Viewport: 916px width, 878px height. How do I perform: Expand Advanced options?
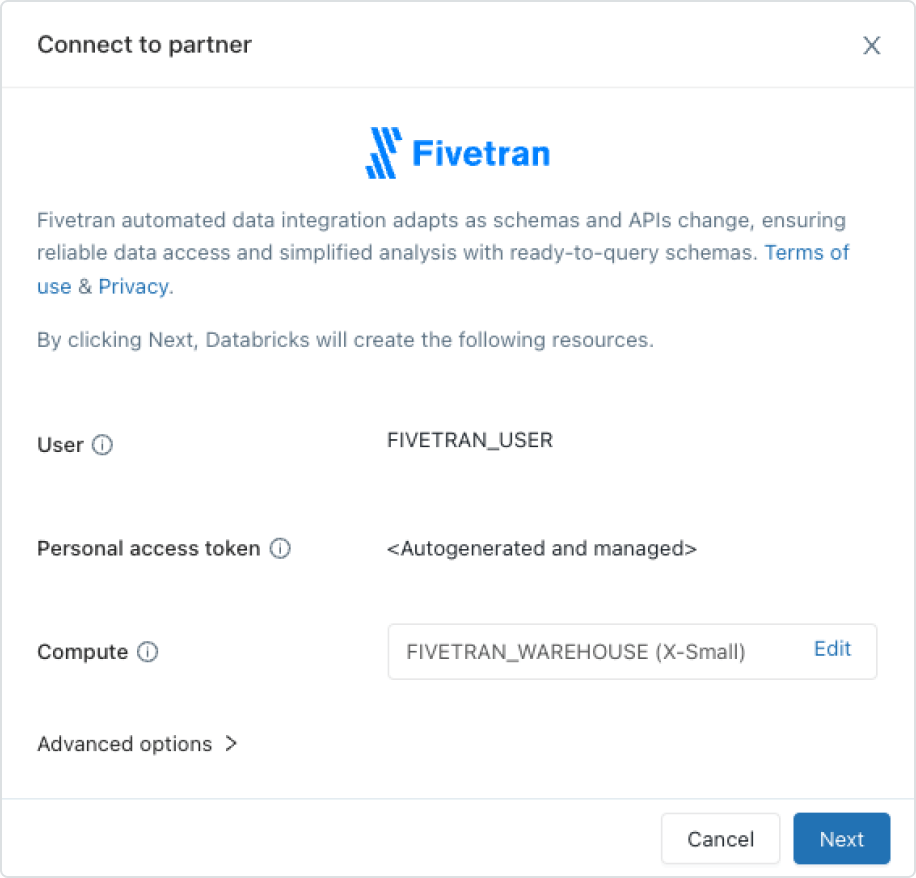tap(137, 744)
